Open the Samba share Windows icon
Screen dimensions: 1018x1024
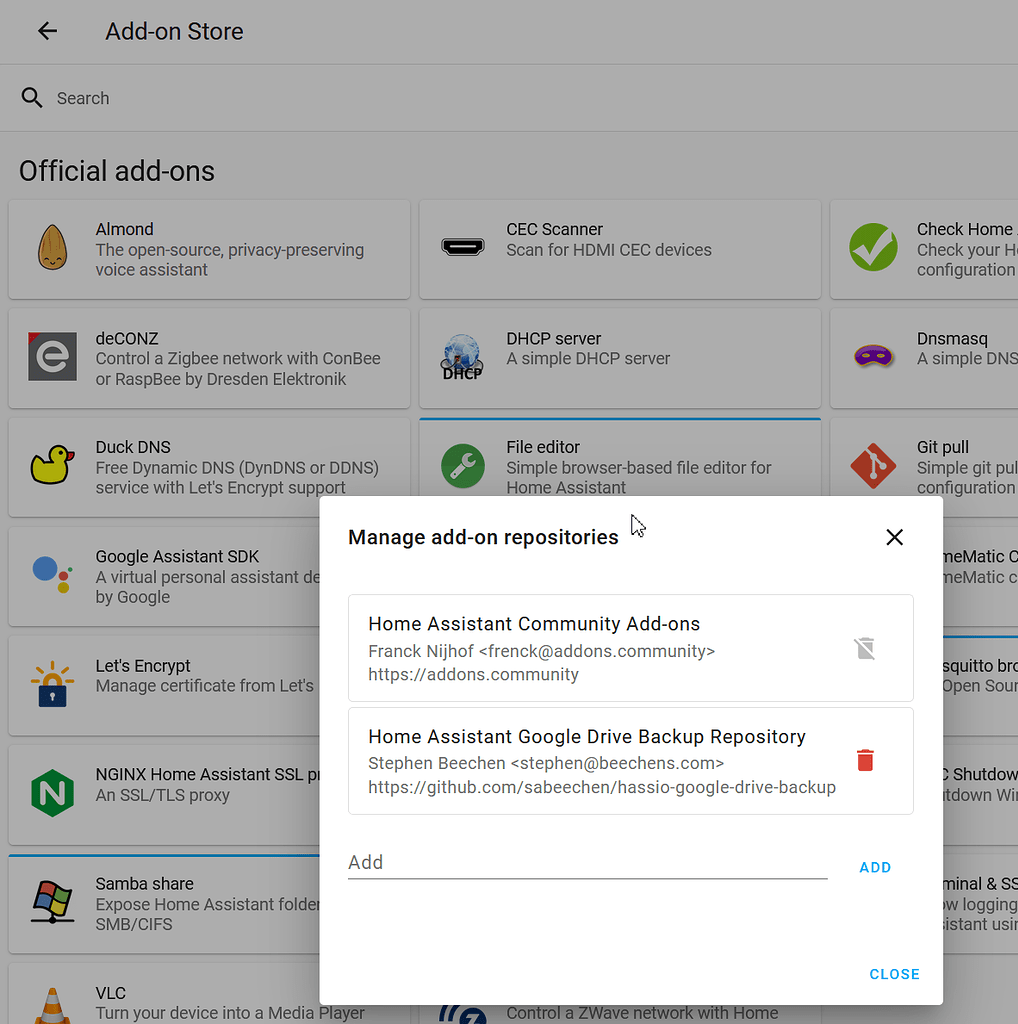pyautogui.click(x=52, y=902)
